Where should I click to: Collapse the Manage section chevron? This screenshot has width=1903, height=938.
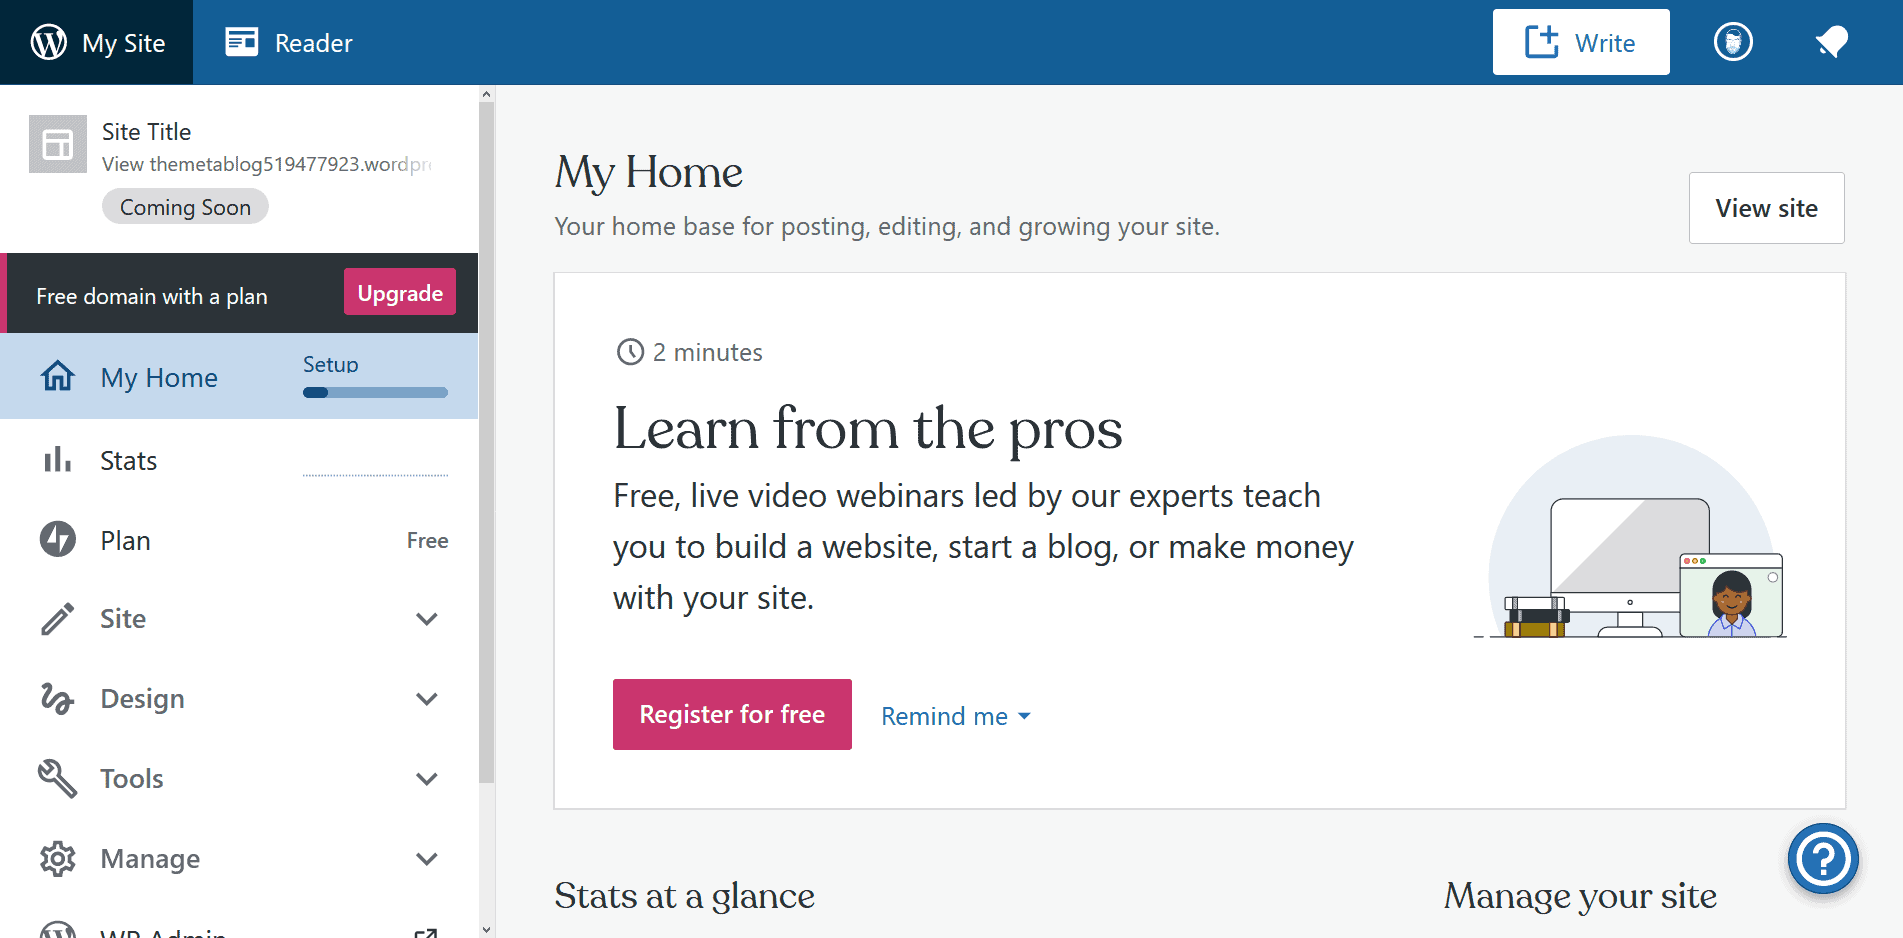point(427,858)
